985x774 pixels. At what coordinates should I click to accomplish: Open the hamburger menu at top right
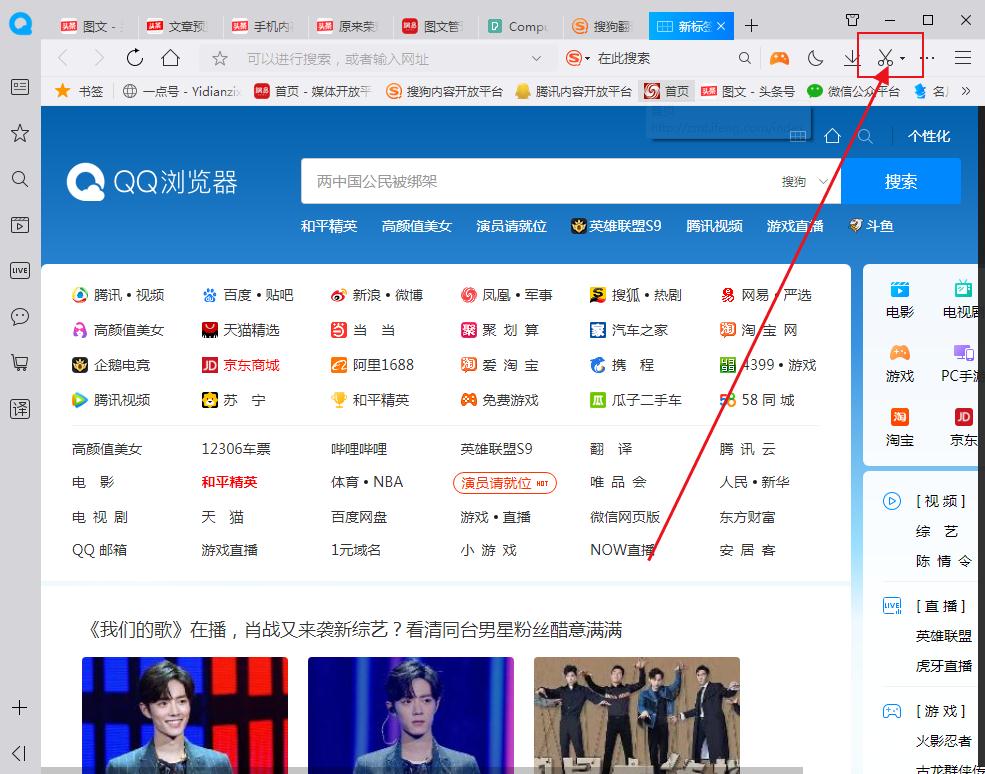[962, 58]
